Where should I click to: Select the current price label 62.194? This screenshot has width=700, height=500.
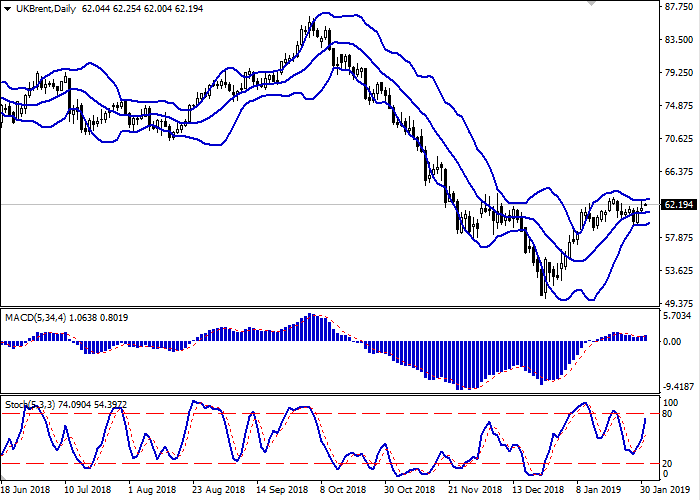point(679,205)
